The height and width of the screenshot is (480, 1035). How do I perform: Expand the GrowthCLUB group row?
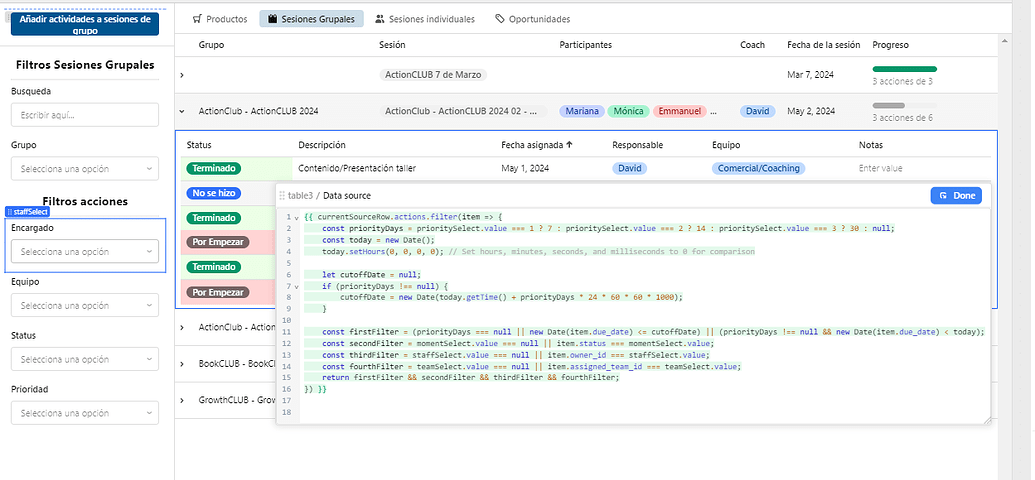click(182, 400)
